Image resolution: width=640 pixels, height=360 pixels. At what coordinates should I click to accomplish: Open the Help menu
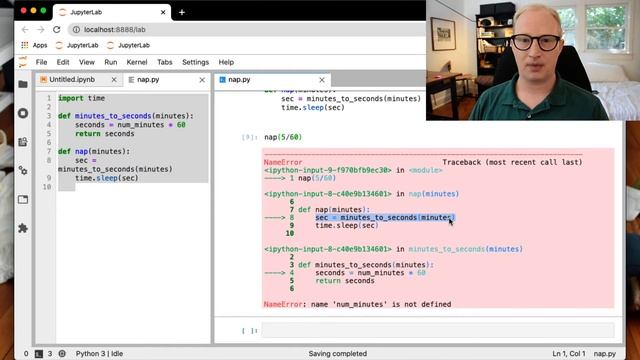(x=226, y=62)
